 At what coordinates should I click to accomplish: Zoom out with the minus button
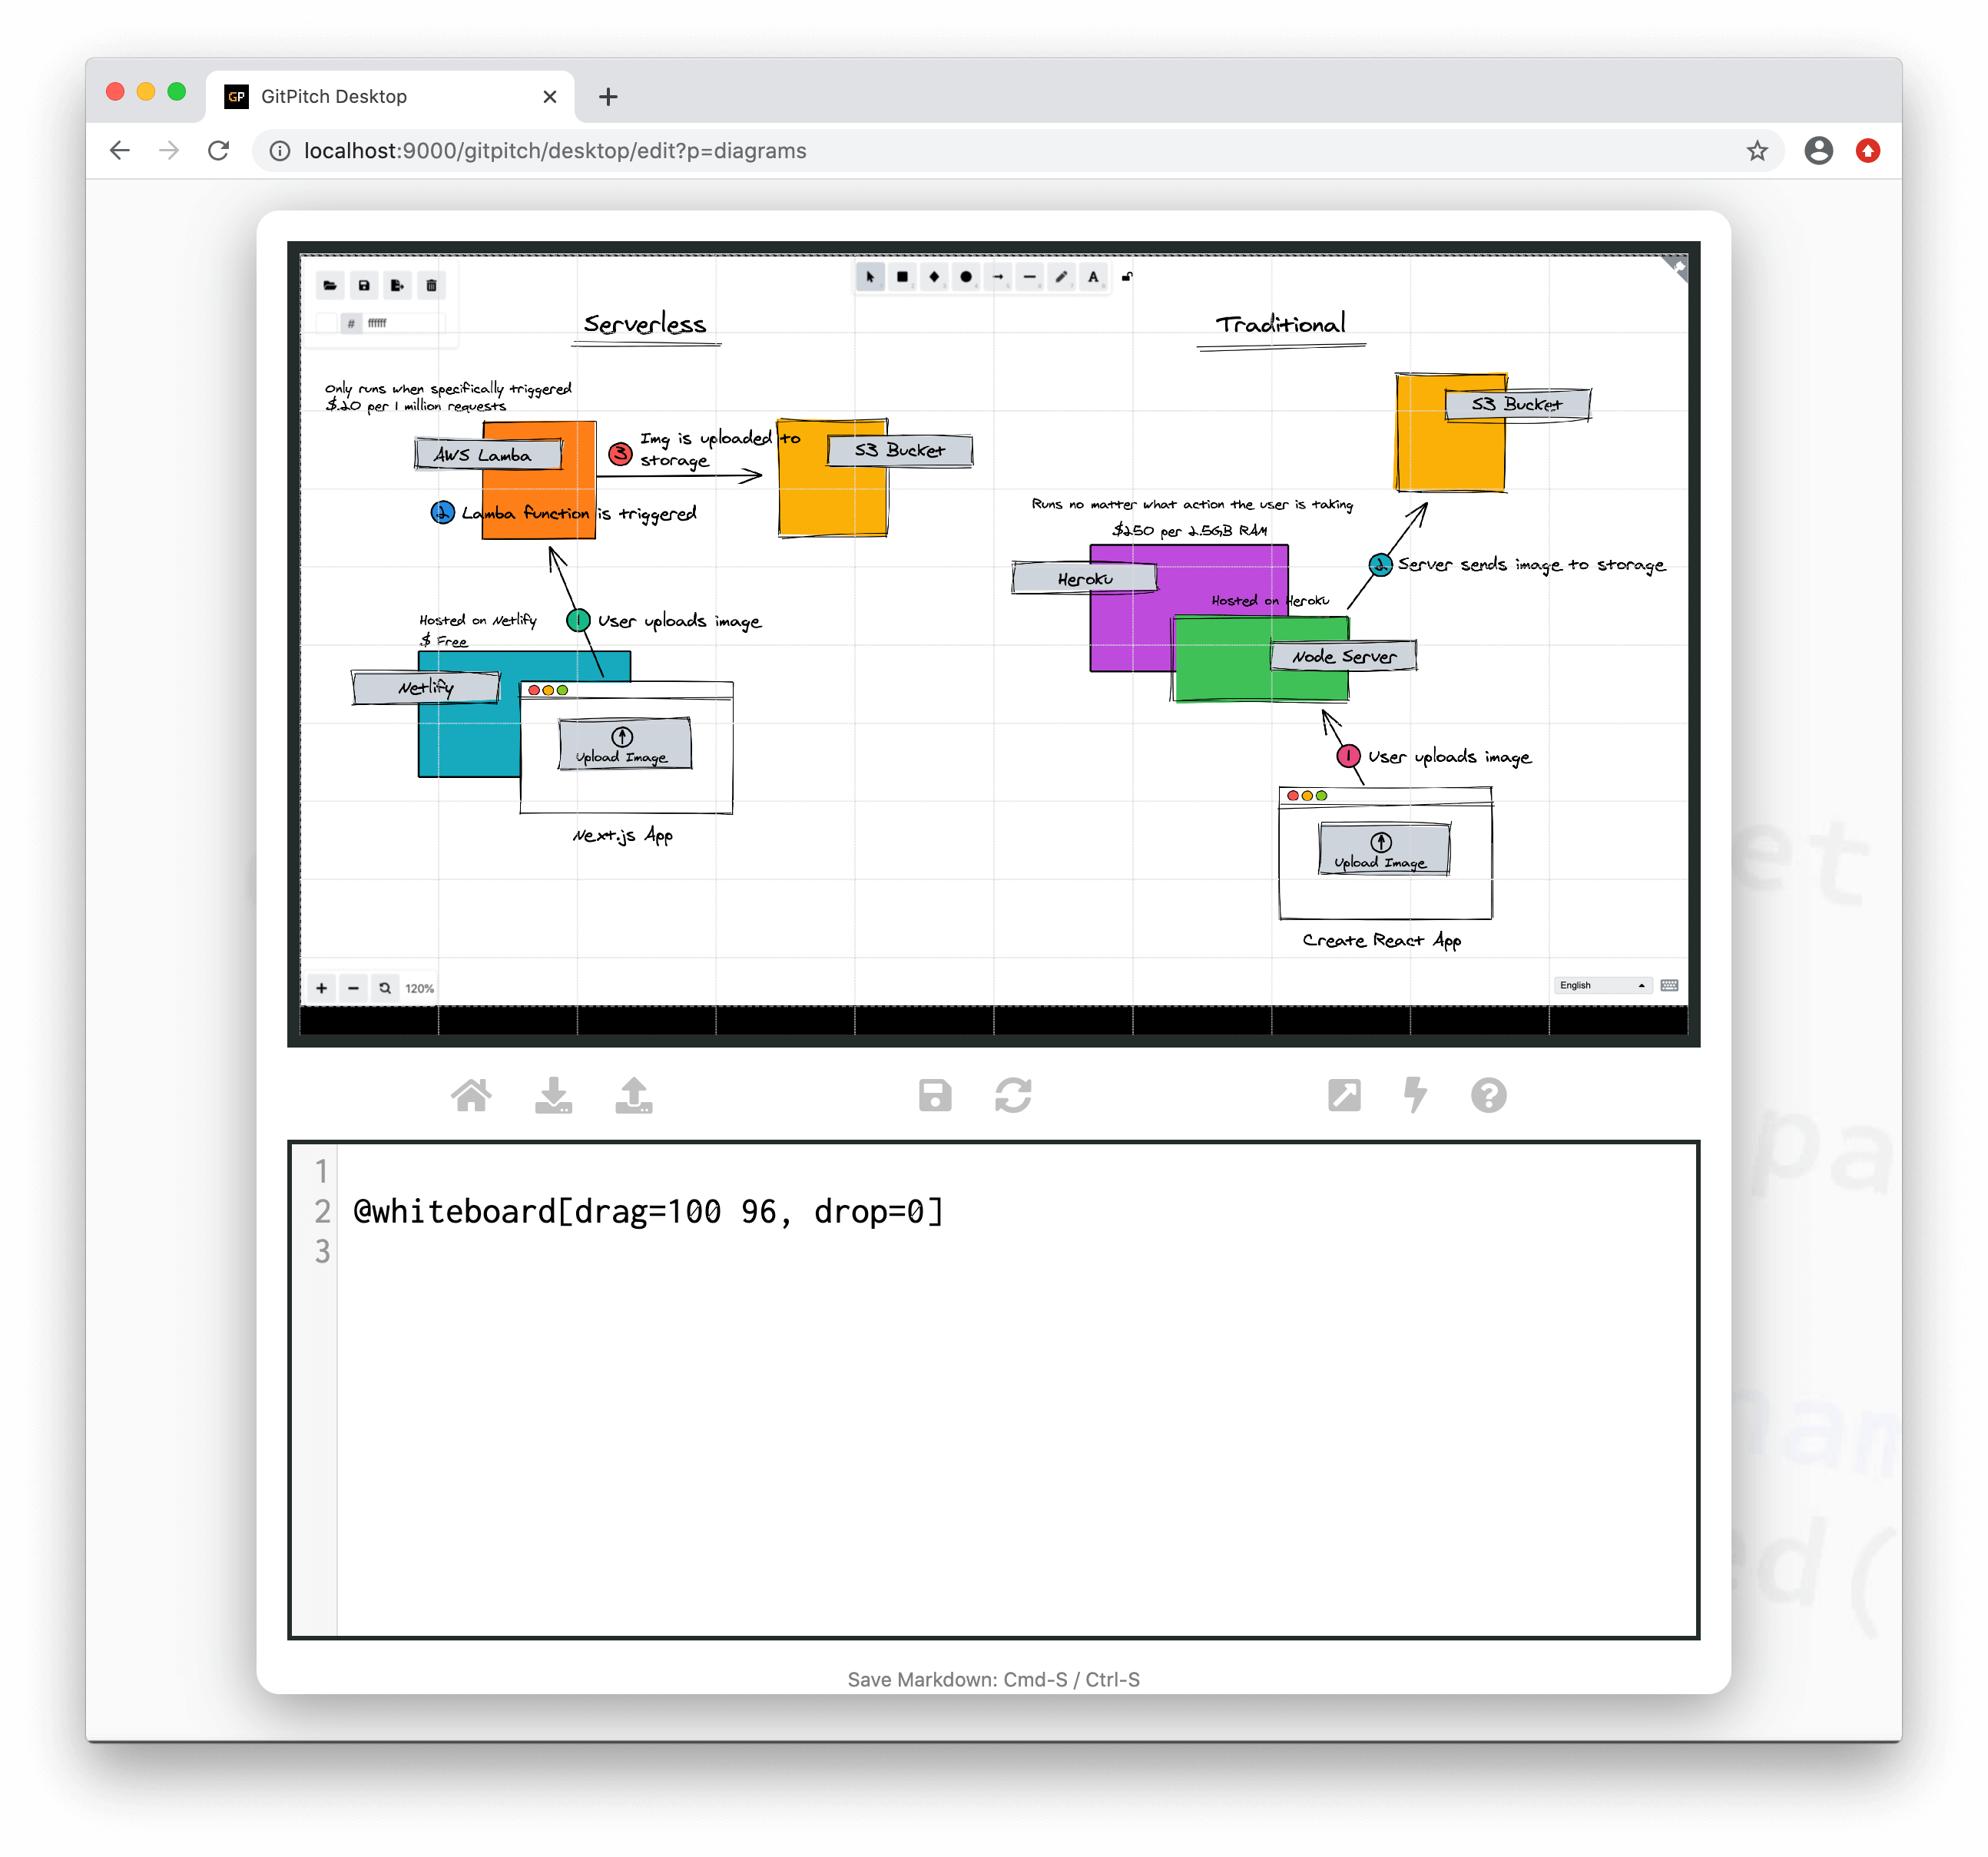point(354,989)
